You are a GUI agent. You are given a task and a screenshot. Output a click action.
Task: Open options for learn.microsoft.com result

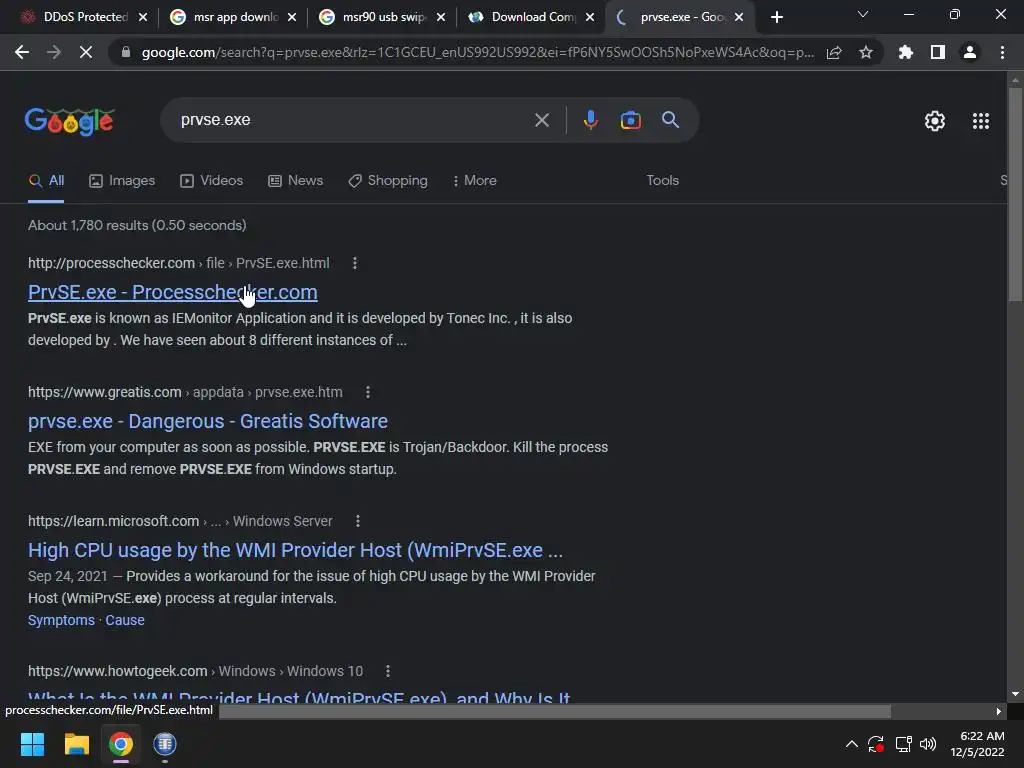[357, 521]
